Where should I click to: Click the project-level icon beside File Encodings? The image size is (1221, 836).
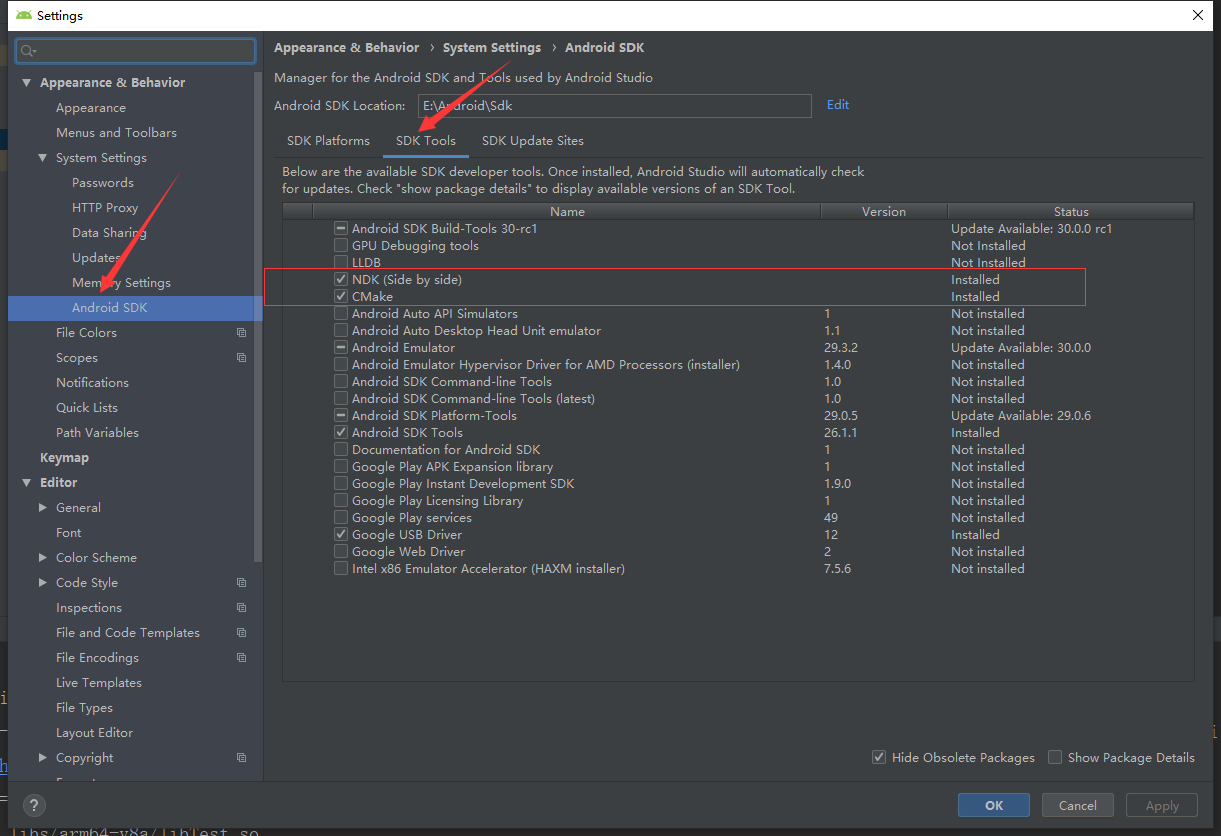pyautogui.click(x=241, y=658)
